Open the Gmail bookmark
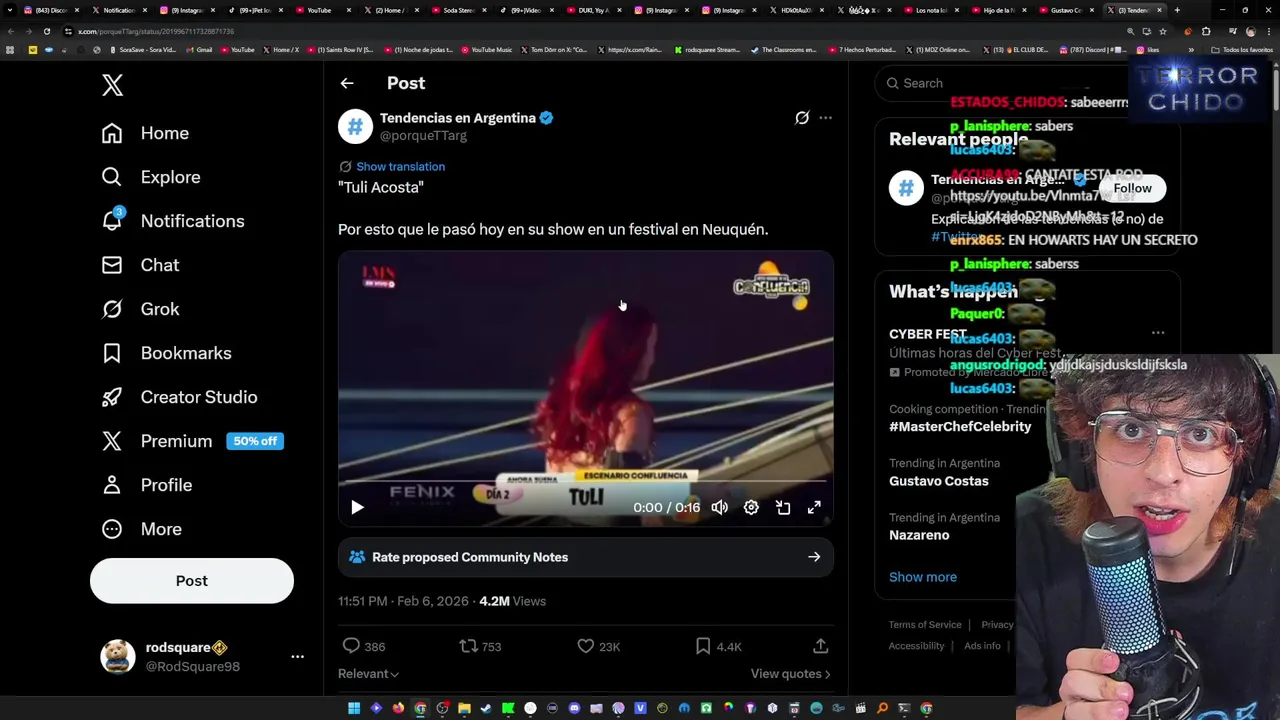Screen dimensions: 1280x720 pyautogui.click(x=199, y=50)
